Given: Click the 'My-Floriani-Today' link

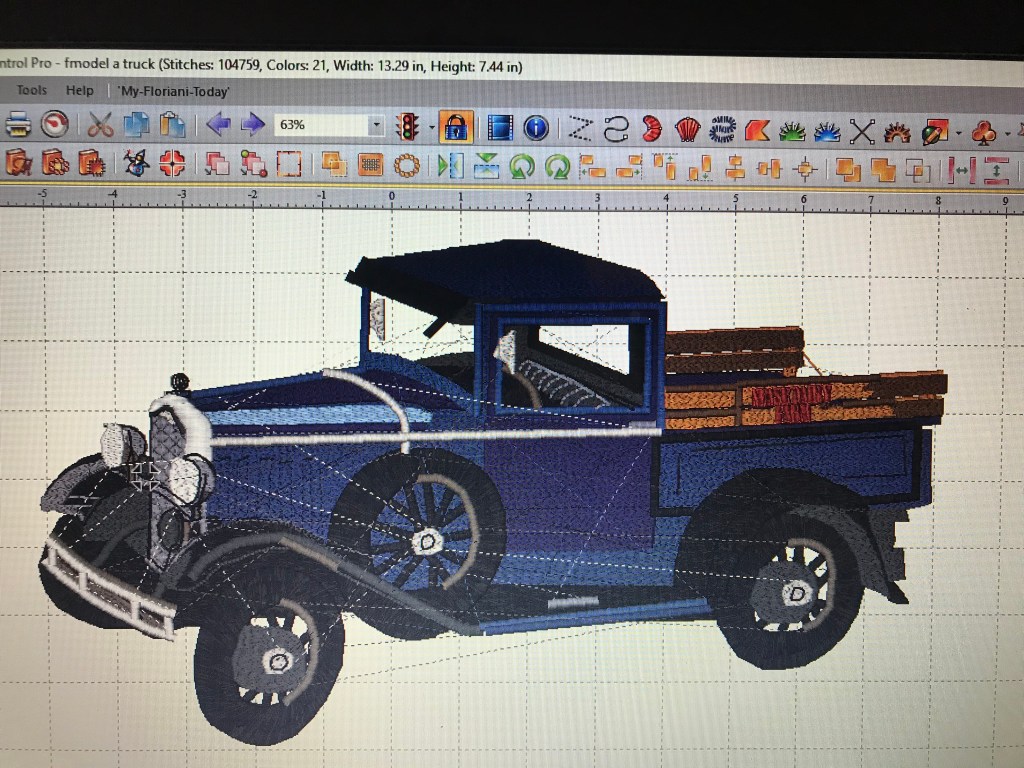Looking at the screenshot, I should (174, 91).
